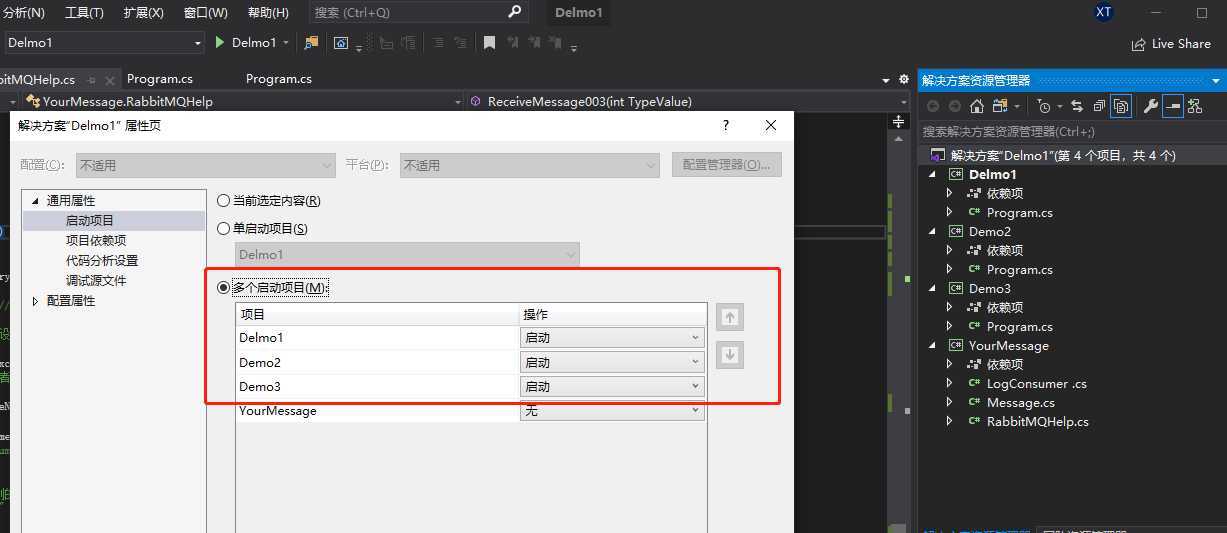Start debugging with green play arrow

click(x=221, y=42)
